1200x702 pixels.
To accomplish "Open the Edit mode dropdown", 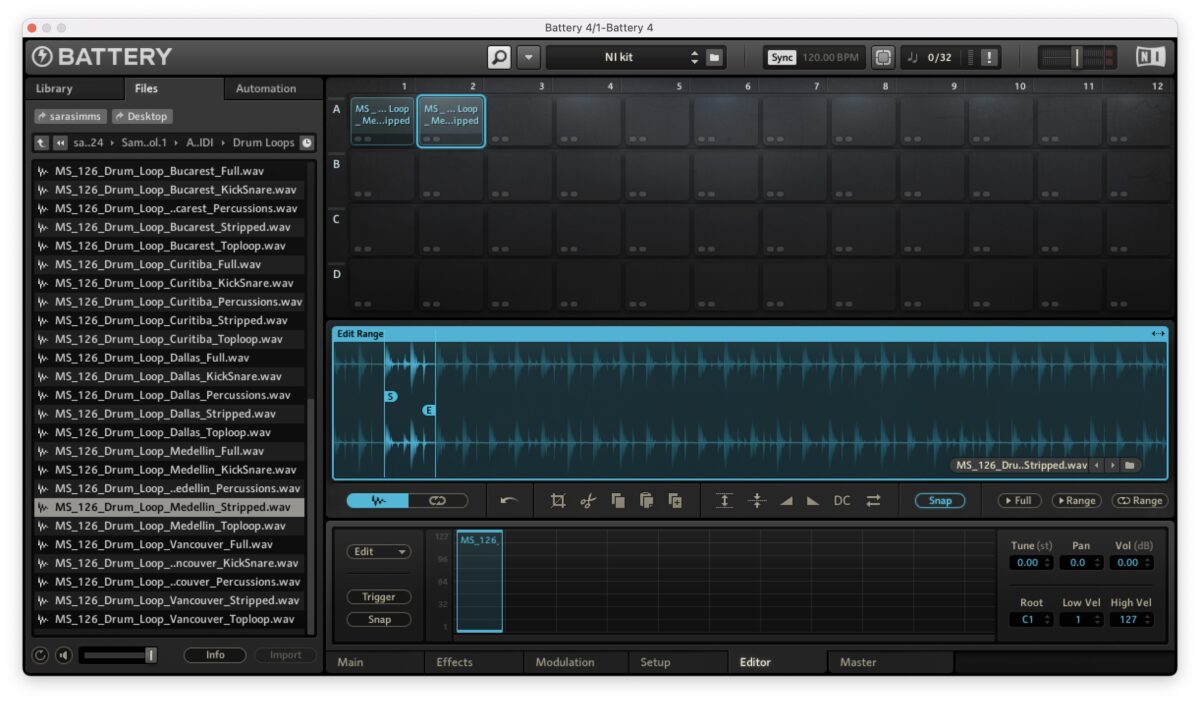I will click(x=379, y=552).
